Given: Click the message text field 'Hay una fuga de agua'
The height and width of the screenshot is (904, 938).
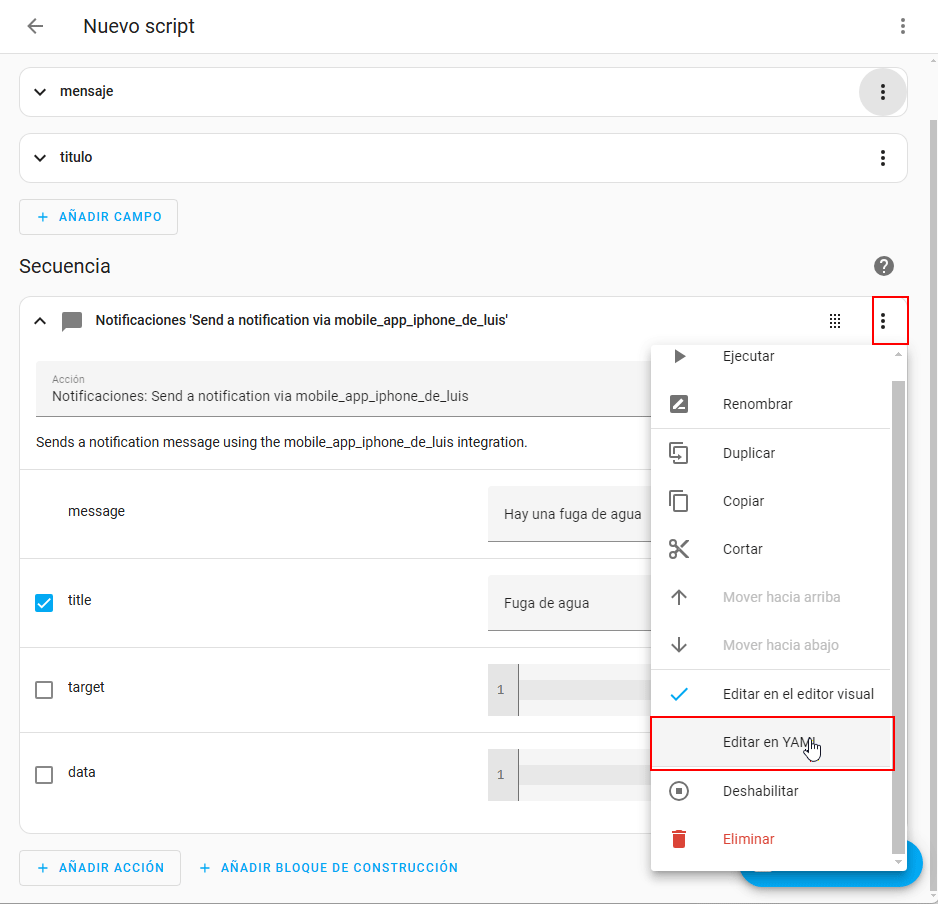Looking at the screenshot, I should [570, 514].
